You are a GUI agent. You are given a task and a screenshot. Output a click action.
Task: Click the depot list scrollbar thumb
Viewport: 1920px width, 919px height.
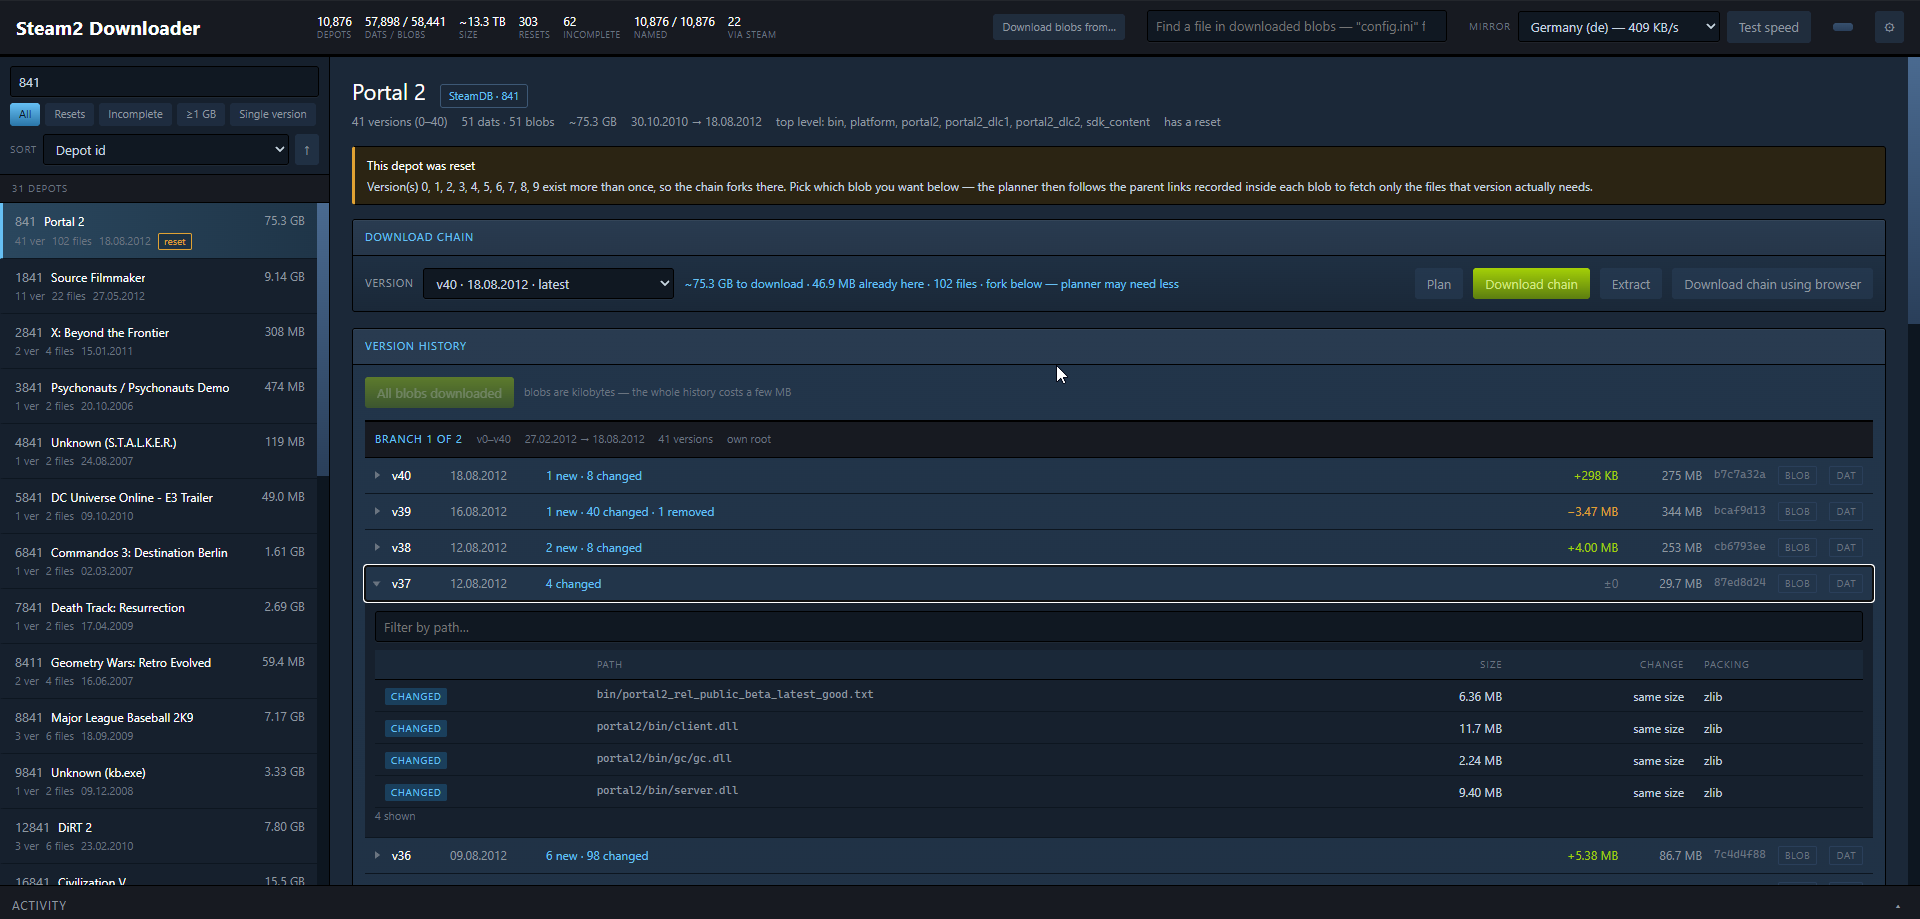[x=323, y=340]
